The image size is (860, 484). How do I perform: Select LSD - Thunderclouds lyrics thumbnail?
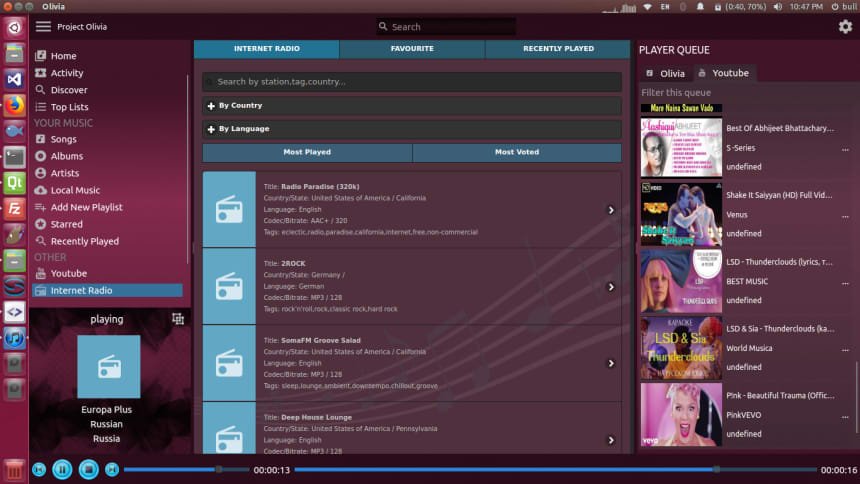click(x=681, y=281)
